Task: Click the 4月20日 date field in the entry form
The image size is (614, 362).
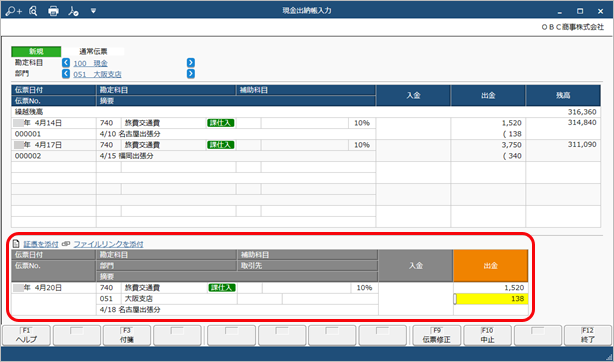Action: click(x=53, y=288)
